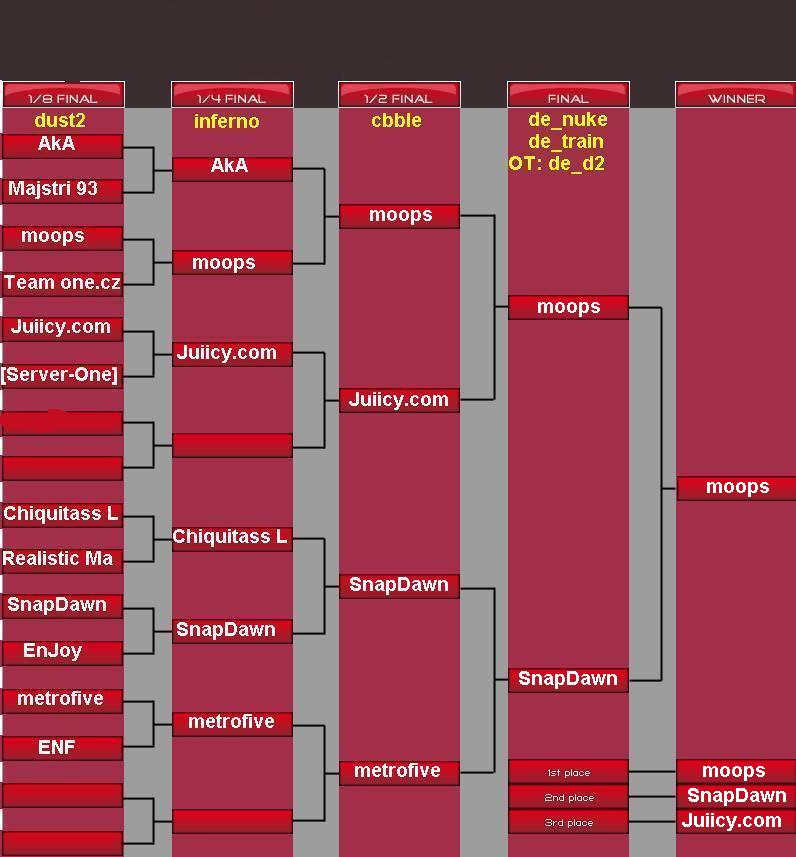Select SnapDawn in the 1/2 final column
This screenshot has height=857, width=796.
coord(400,586)
